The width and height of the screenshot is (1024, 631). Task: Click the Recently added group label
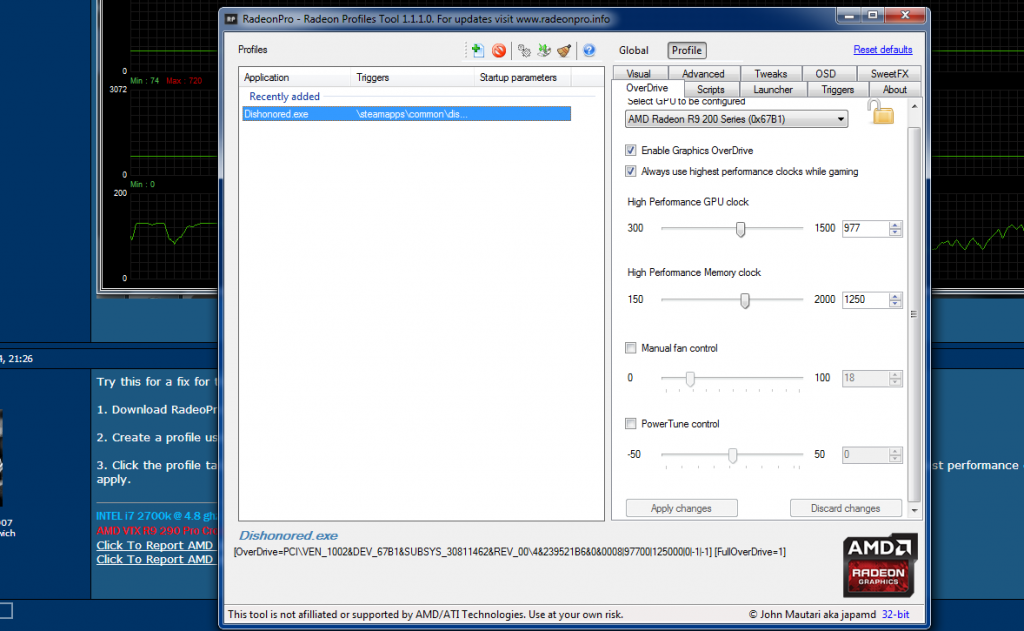[x=284, y=96]
